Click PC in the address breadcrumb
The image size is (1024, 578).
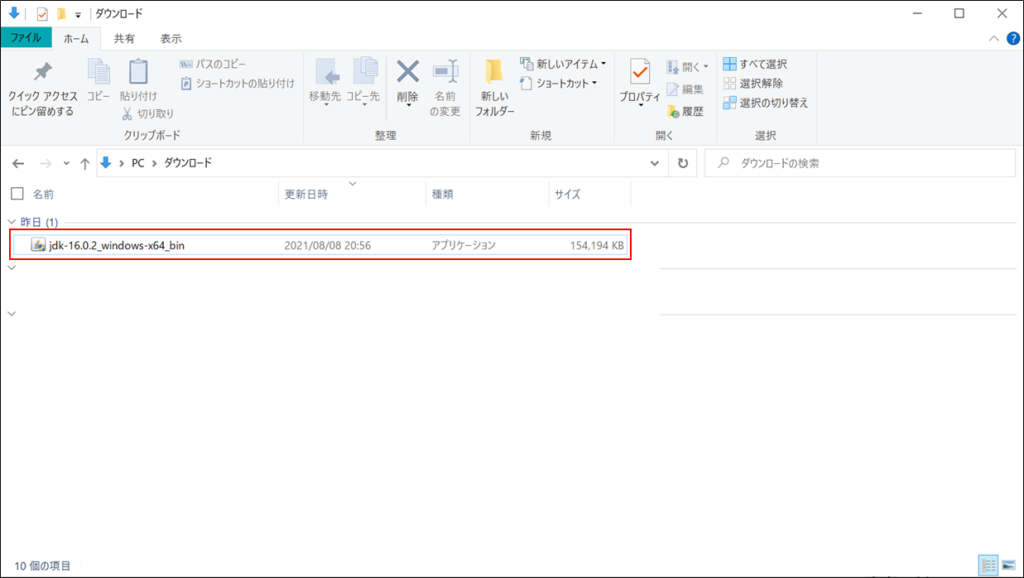[138, 163]
